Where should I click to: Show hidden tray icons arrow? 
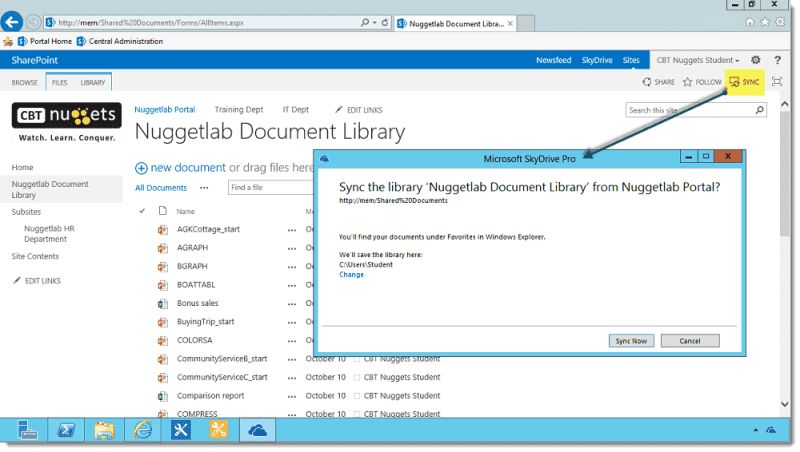pos(756,430)
